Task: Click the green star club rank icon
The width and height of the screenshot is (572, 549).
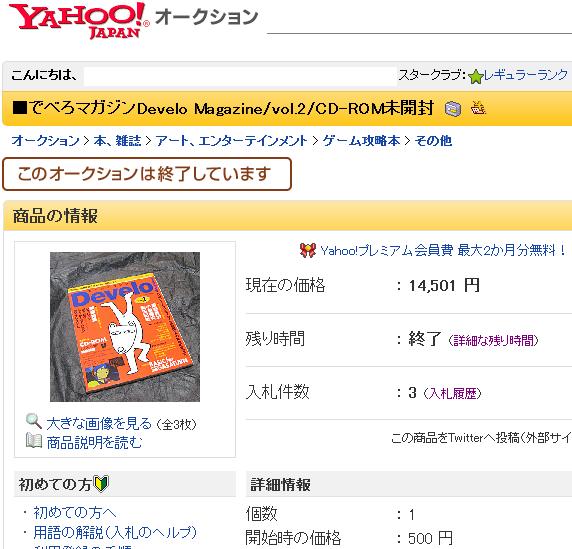Action: (x=475, y=77)
